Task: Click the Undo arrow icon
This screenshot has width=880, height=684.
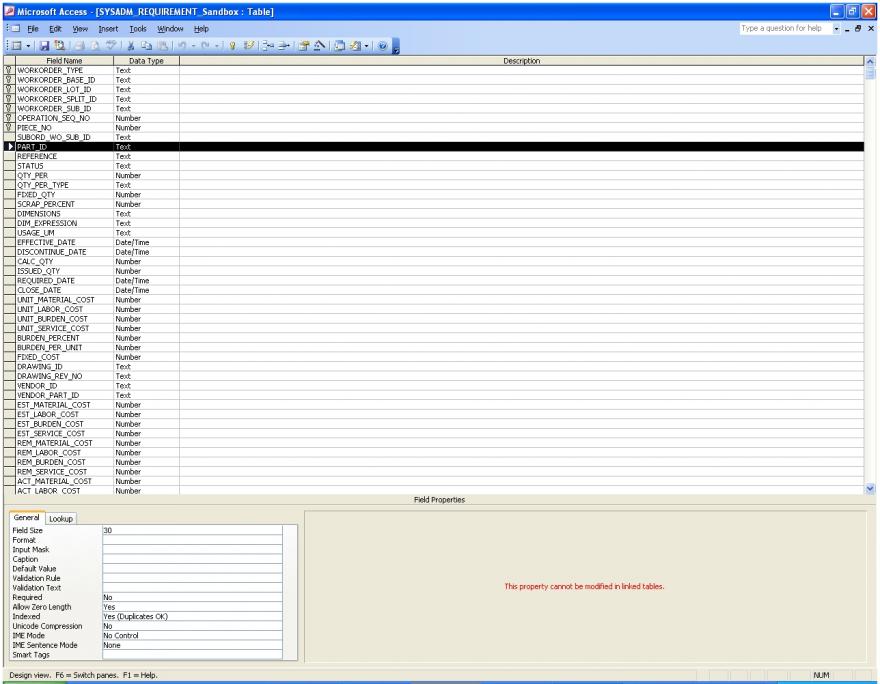Action: point(182,46)
